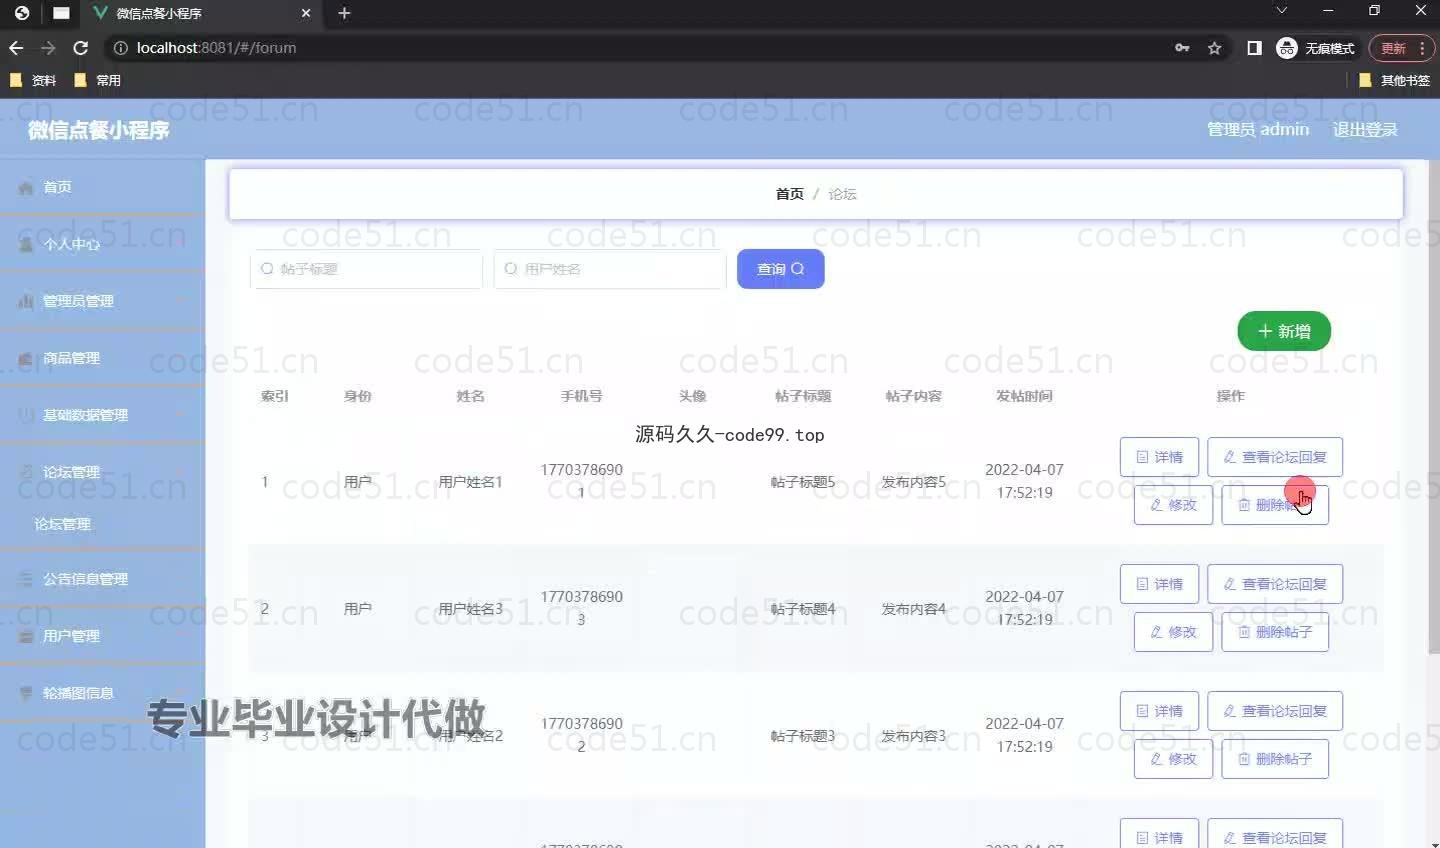Click the 查询 search button
Screen dimensions: 1440x848
tap(780, 269)
